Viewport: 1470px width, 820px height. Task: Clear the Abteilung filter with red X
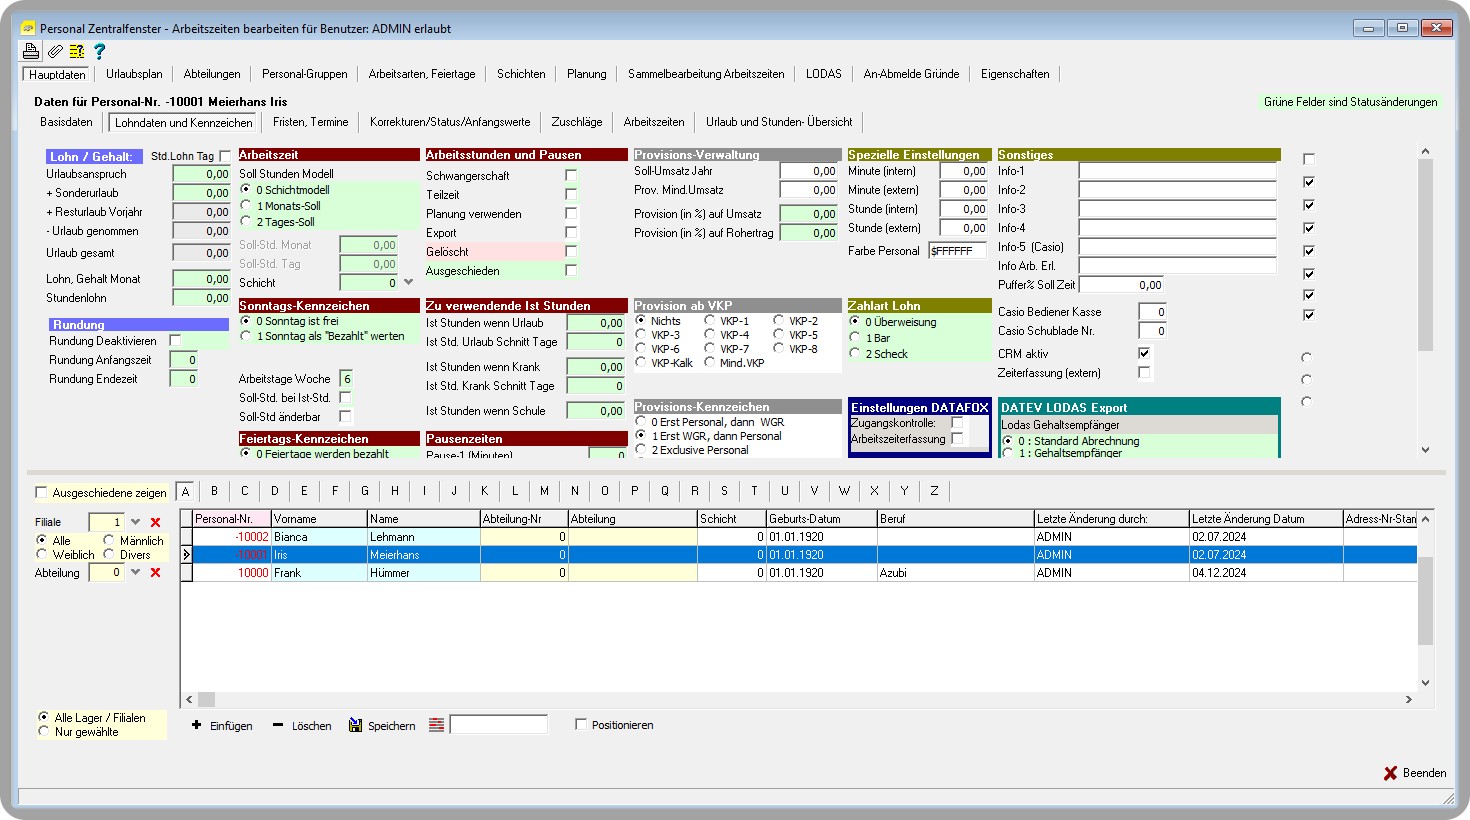click(155, 573)
